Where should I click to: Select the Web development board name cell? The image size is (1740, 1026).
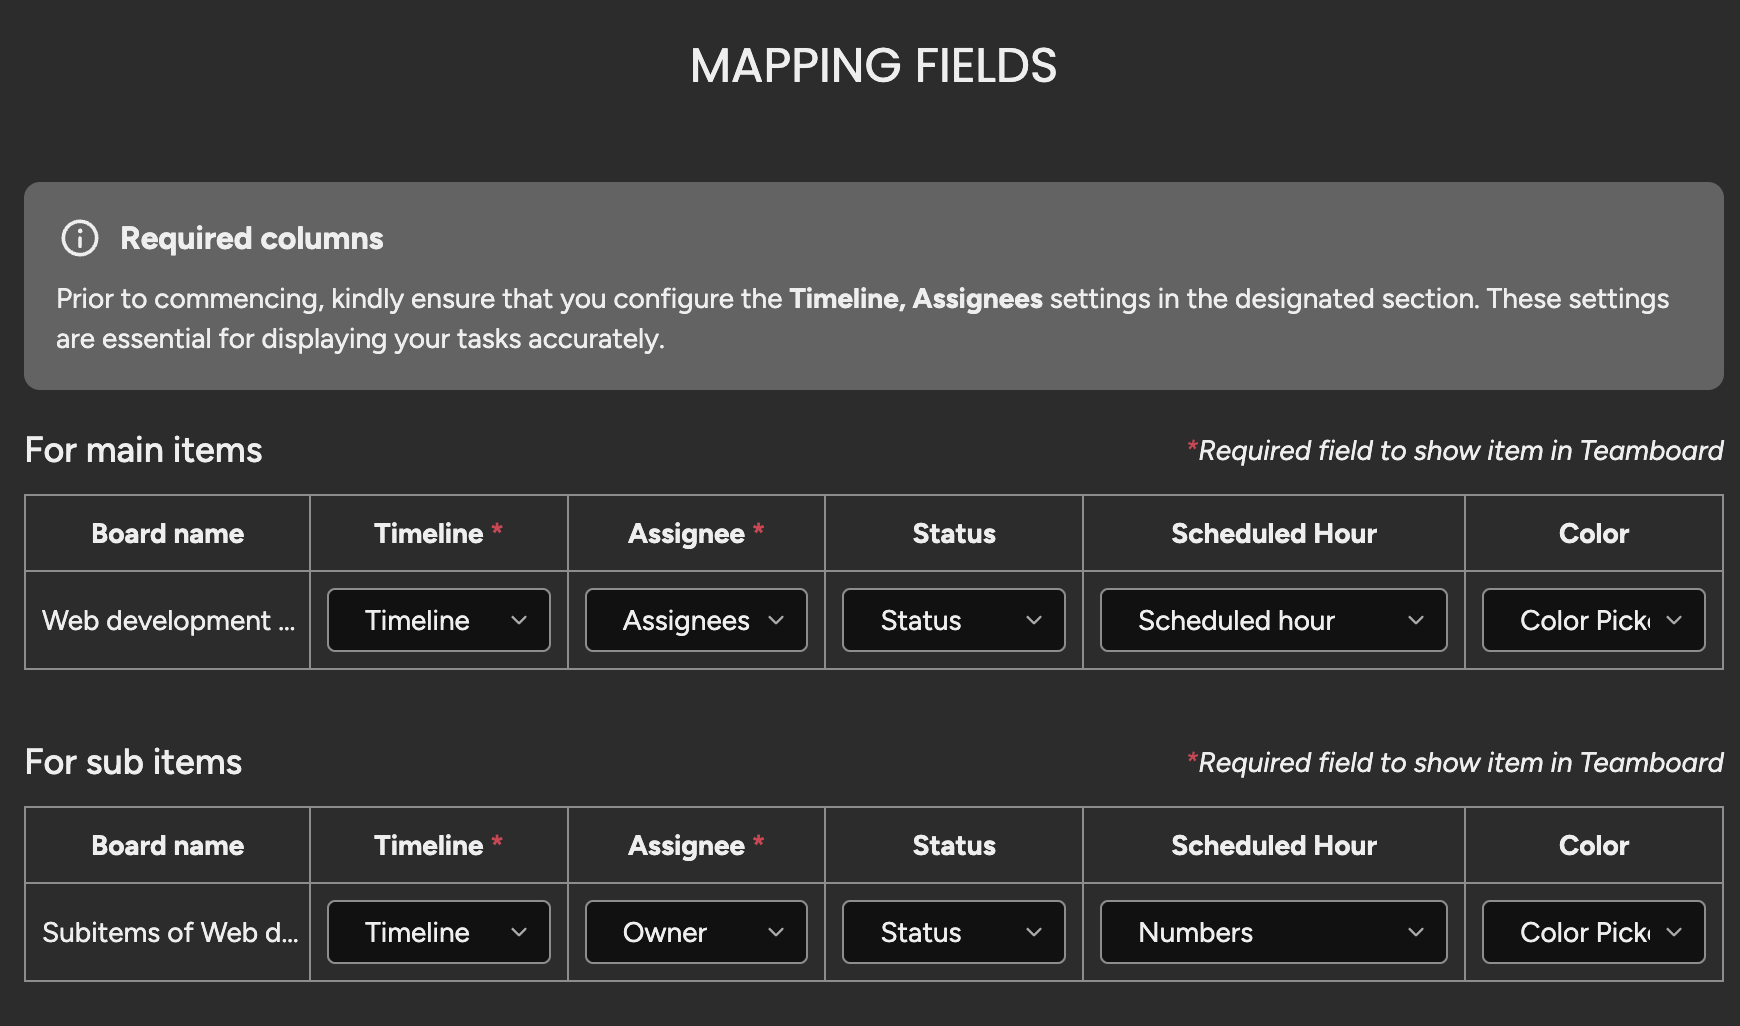168,620
